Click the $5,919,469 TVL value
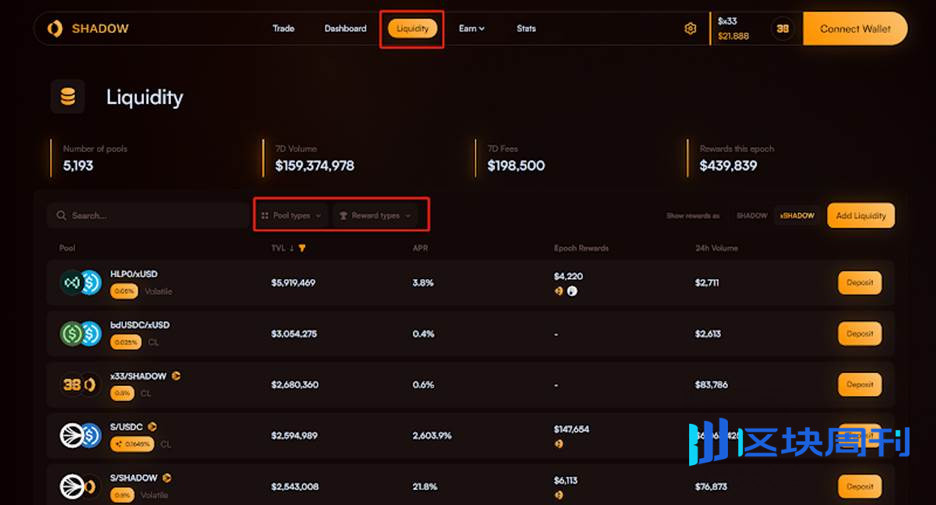 [x=293, y=282]
